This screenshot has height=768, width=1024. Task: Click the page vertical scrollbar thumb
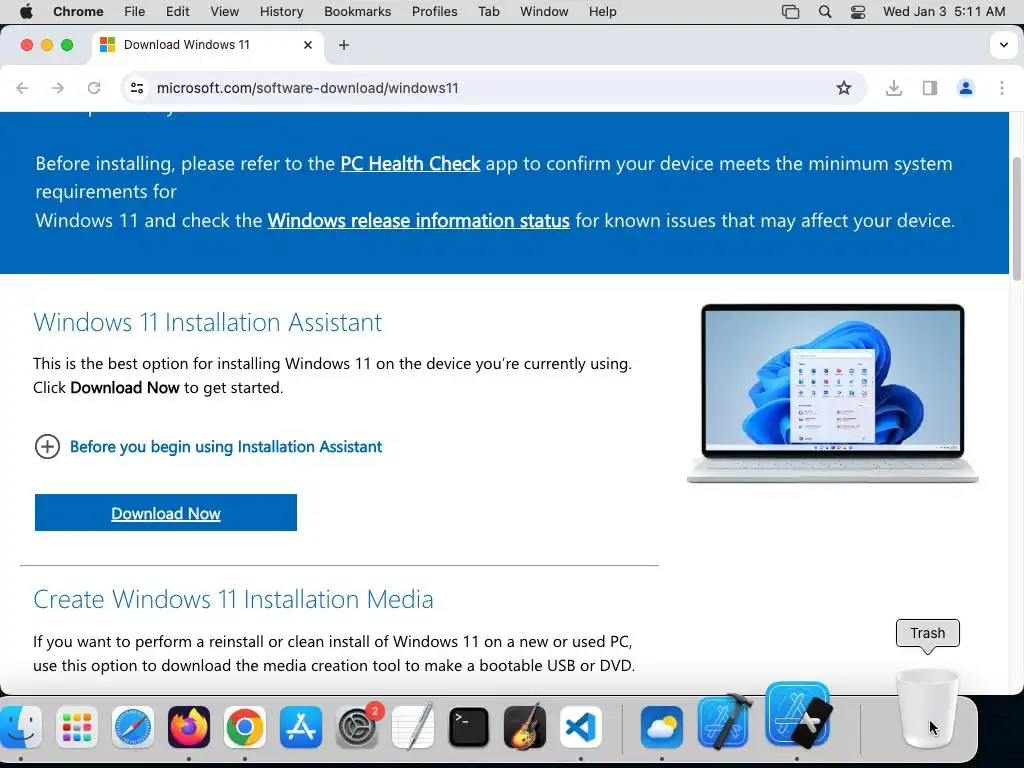[1016, 219]
